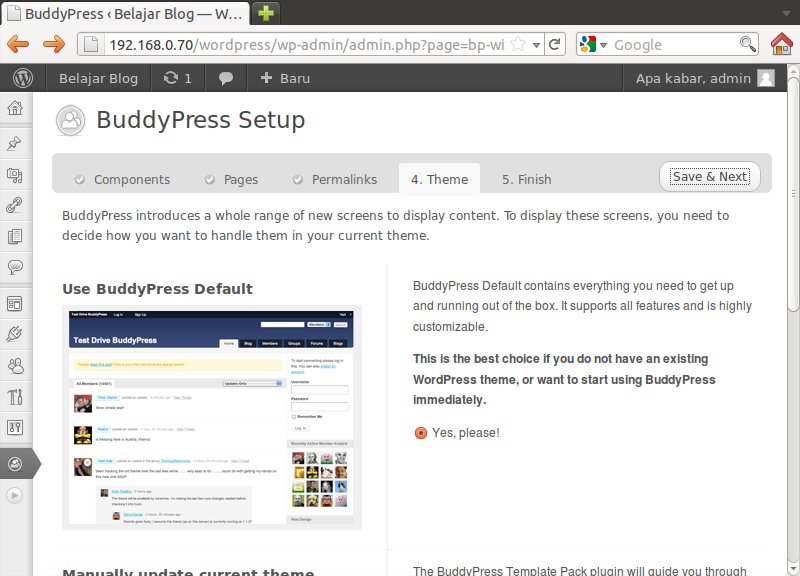Open the Pages icon in the sidebar
This screenshot has height=576, width=800.
coord(15,237)
